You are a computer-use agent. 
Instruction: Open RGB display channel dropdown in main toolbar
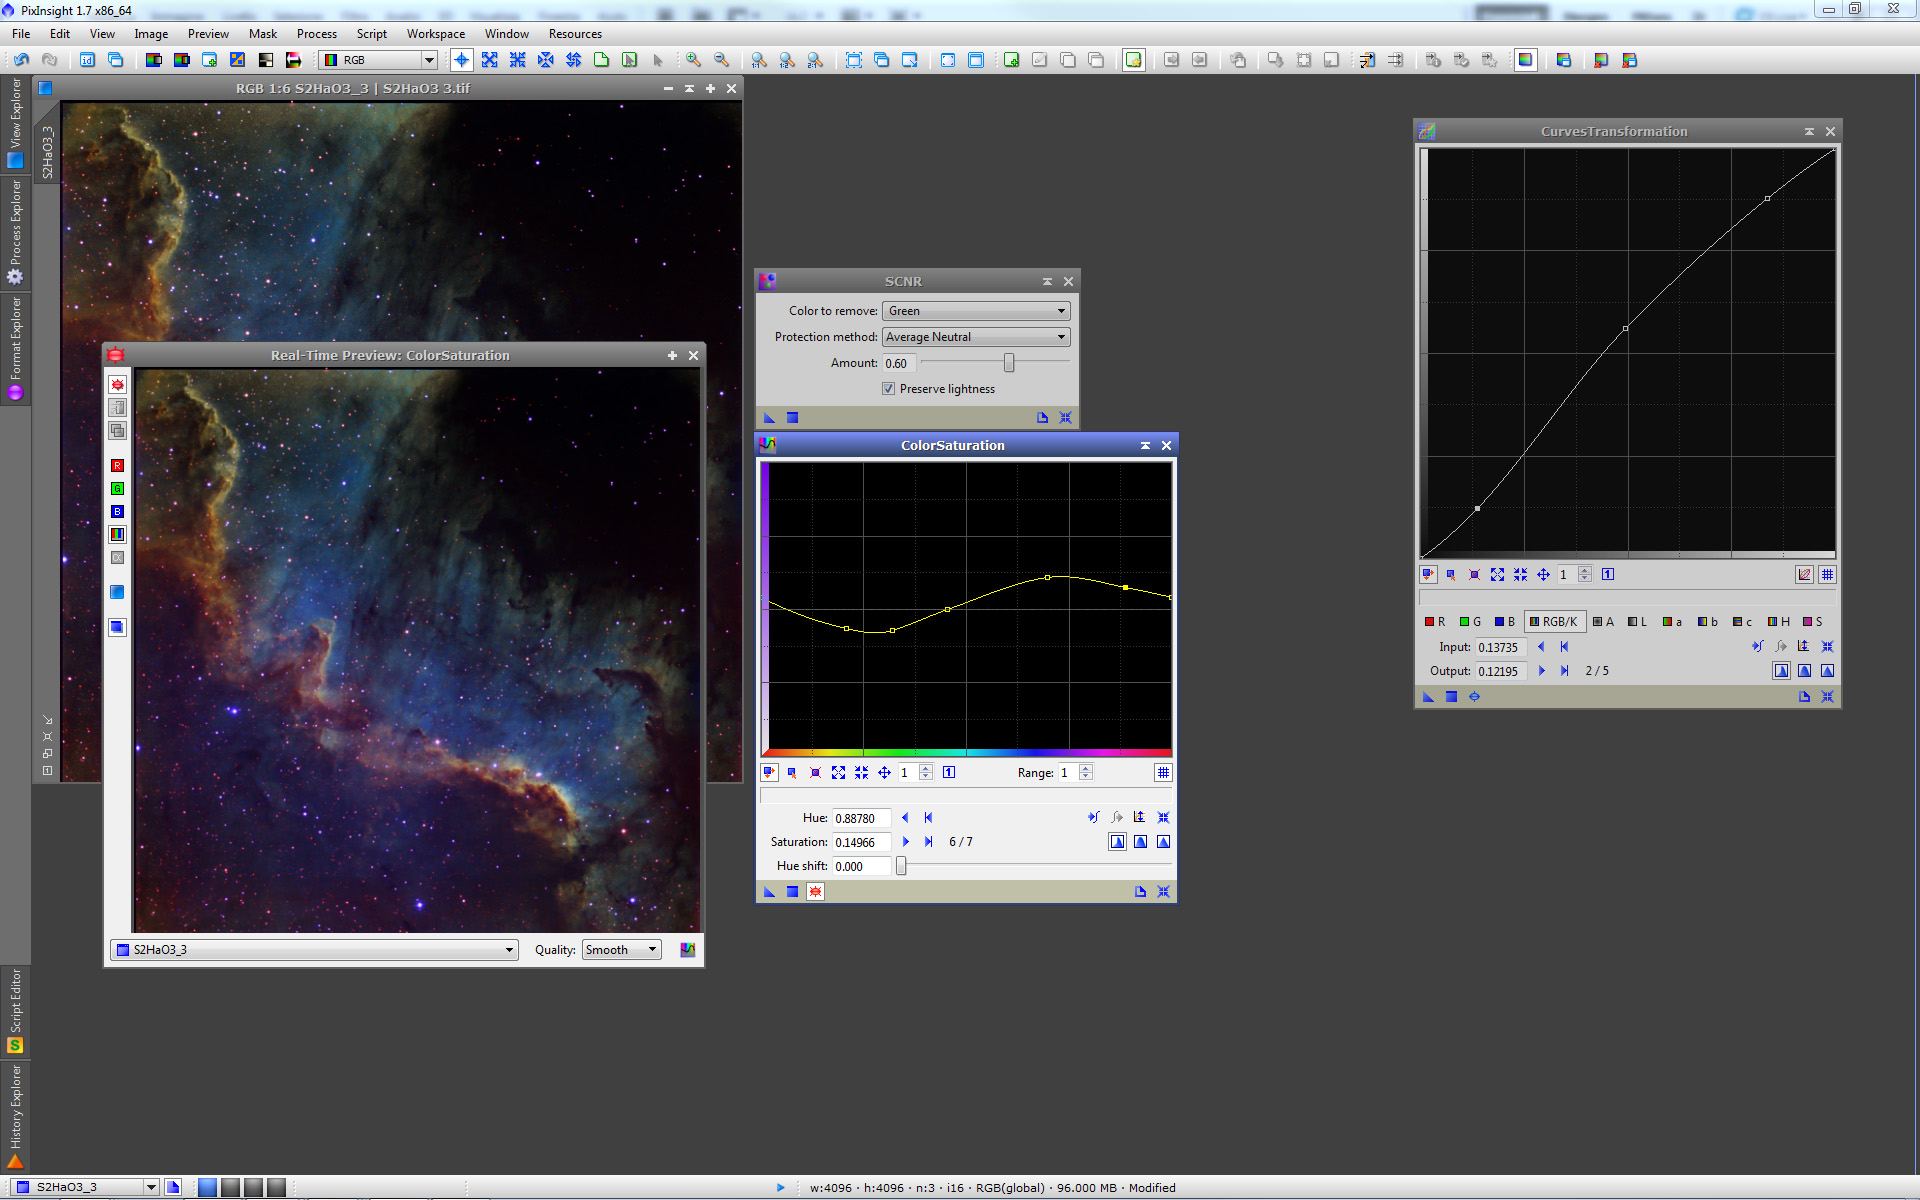[378, 60]
